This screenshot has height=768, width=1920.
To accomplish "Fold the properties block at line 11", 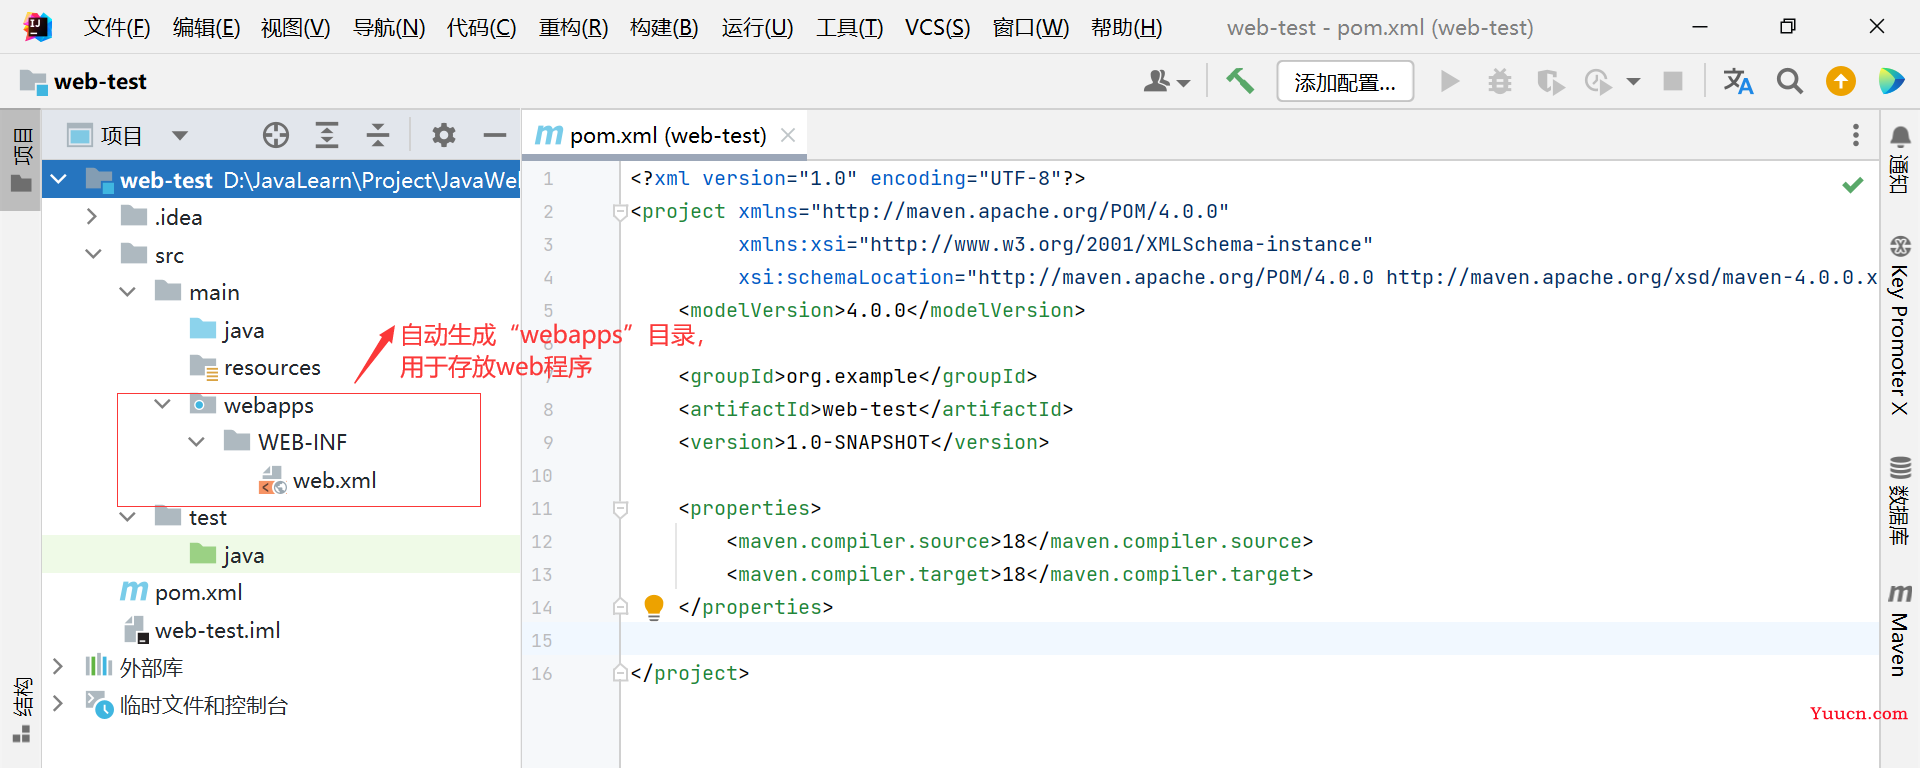I will tap(620, 509).
